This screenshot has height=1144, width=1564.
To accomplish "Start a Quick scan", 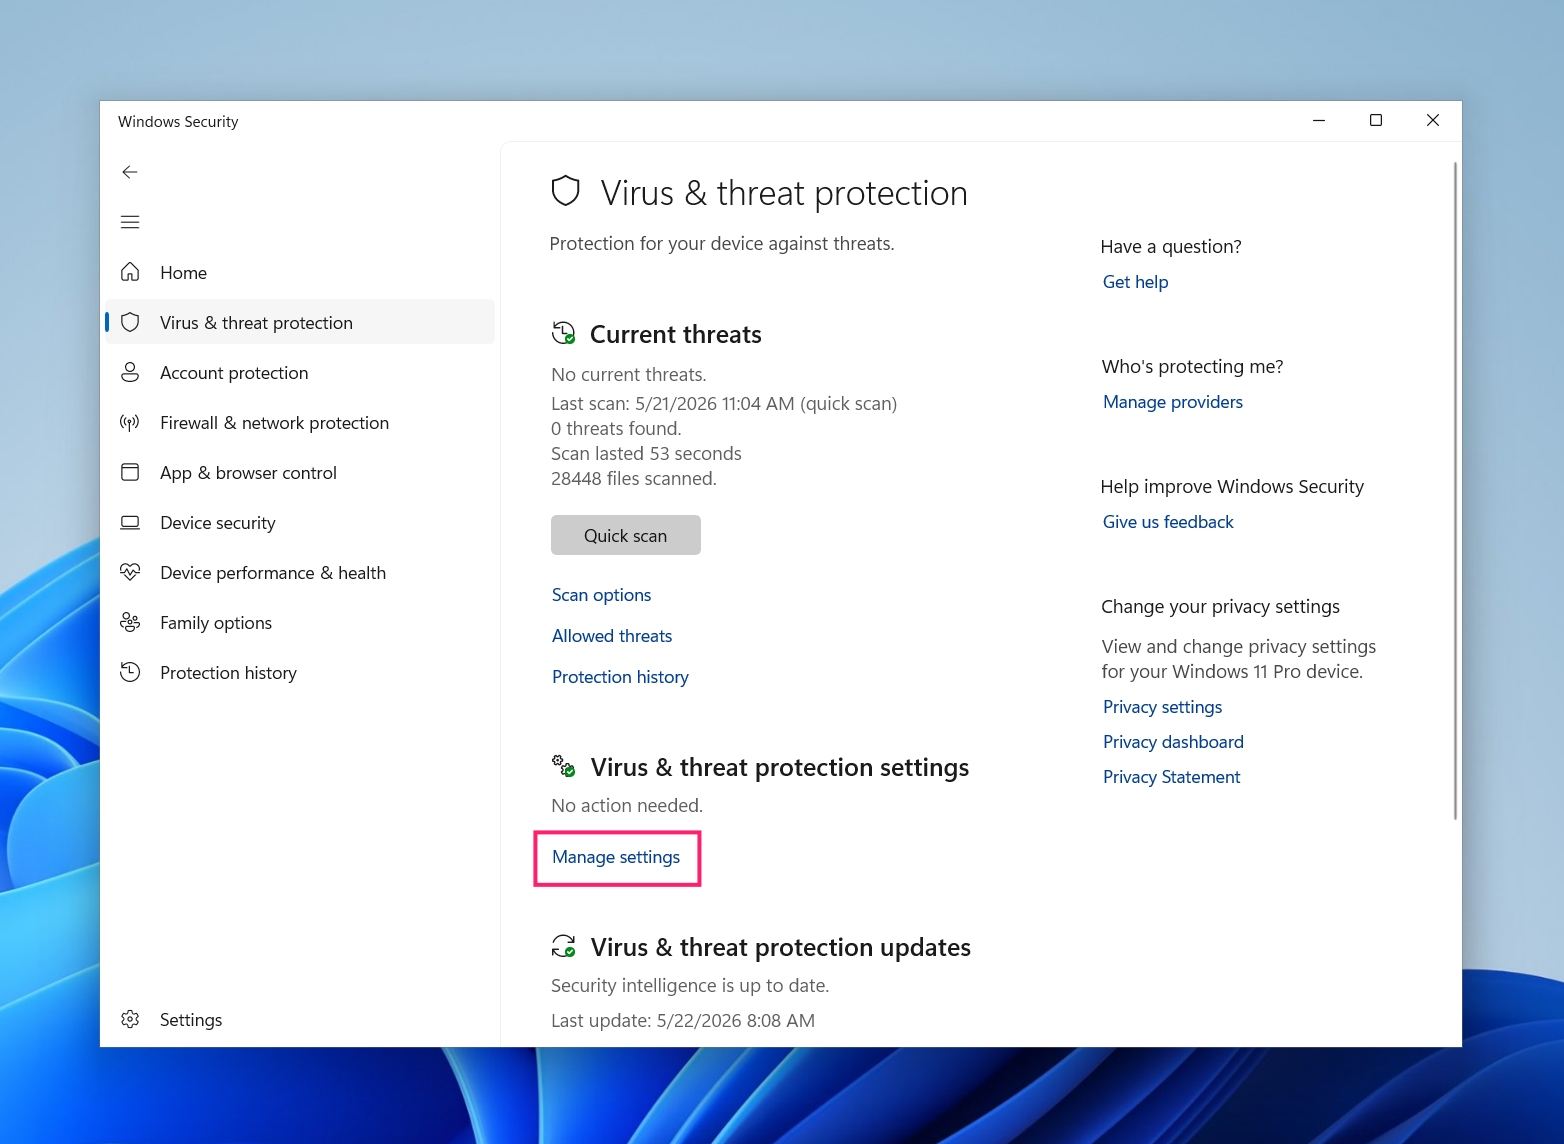I will pos(626,535).
